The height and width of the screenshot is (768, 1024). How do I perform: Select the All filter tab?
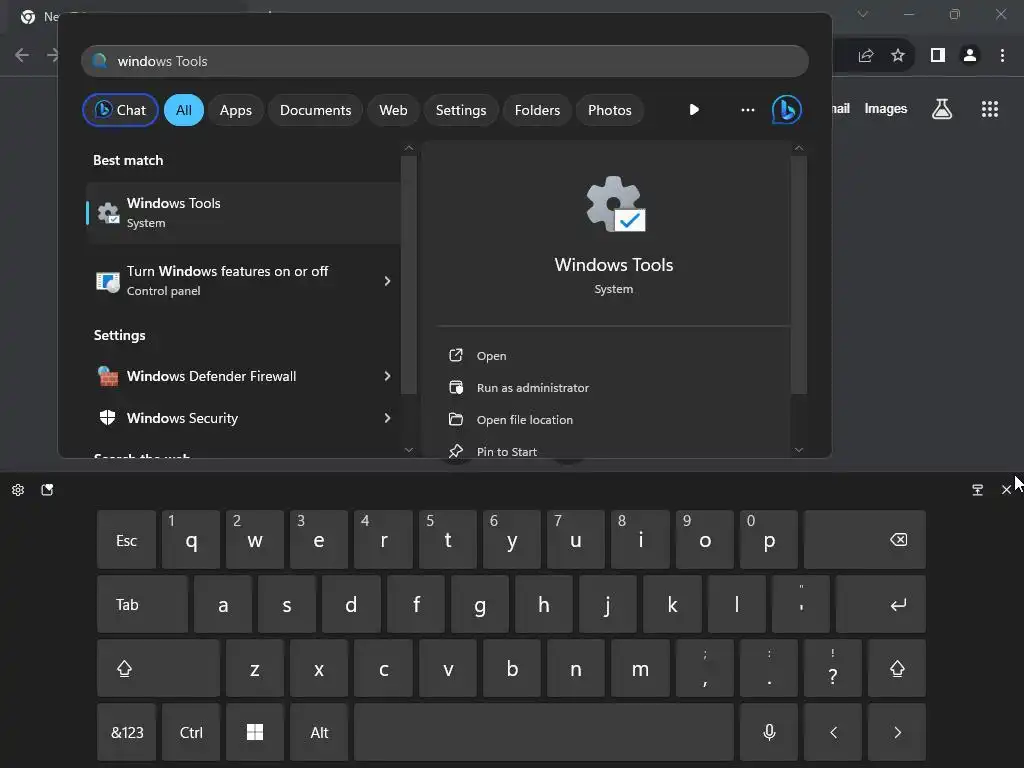click(184, 110)
